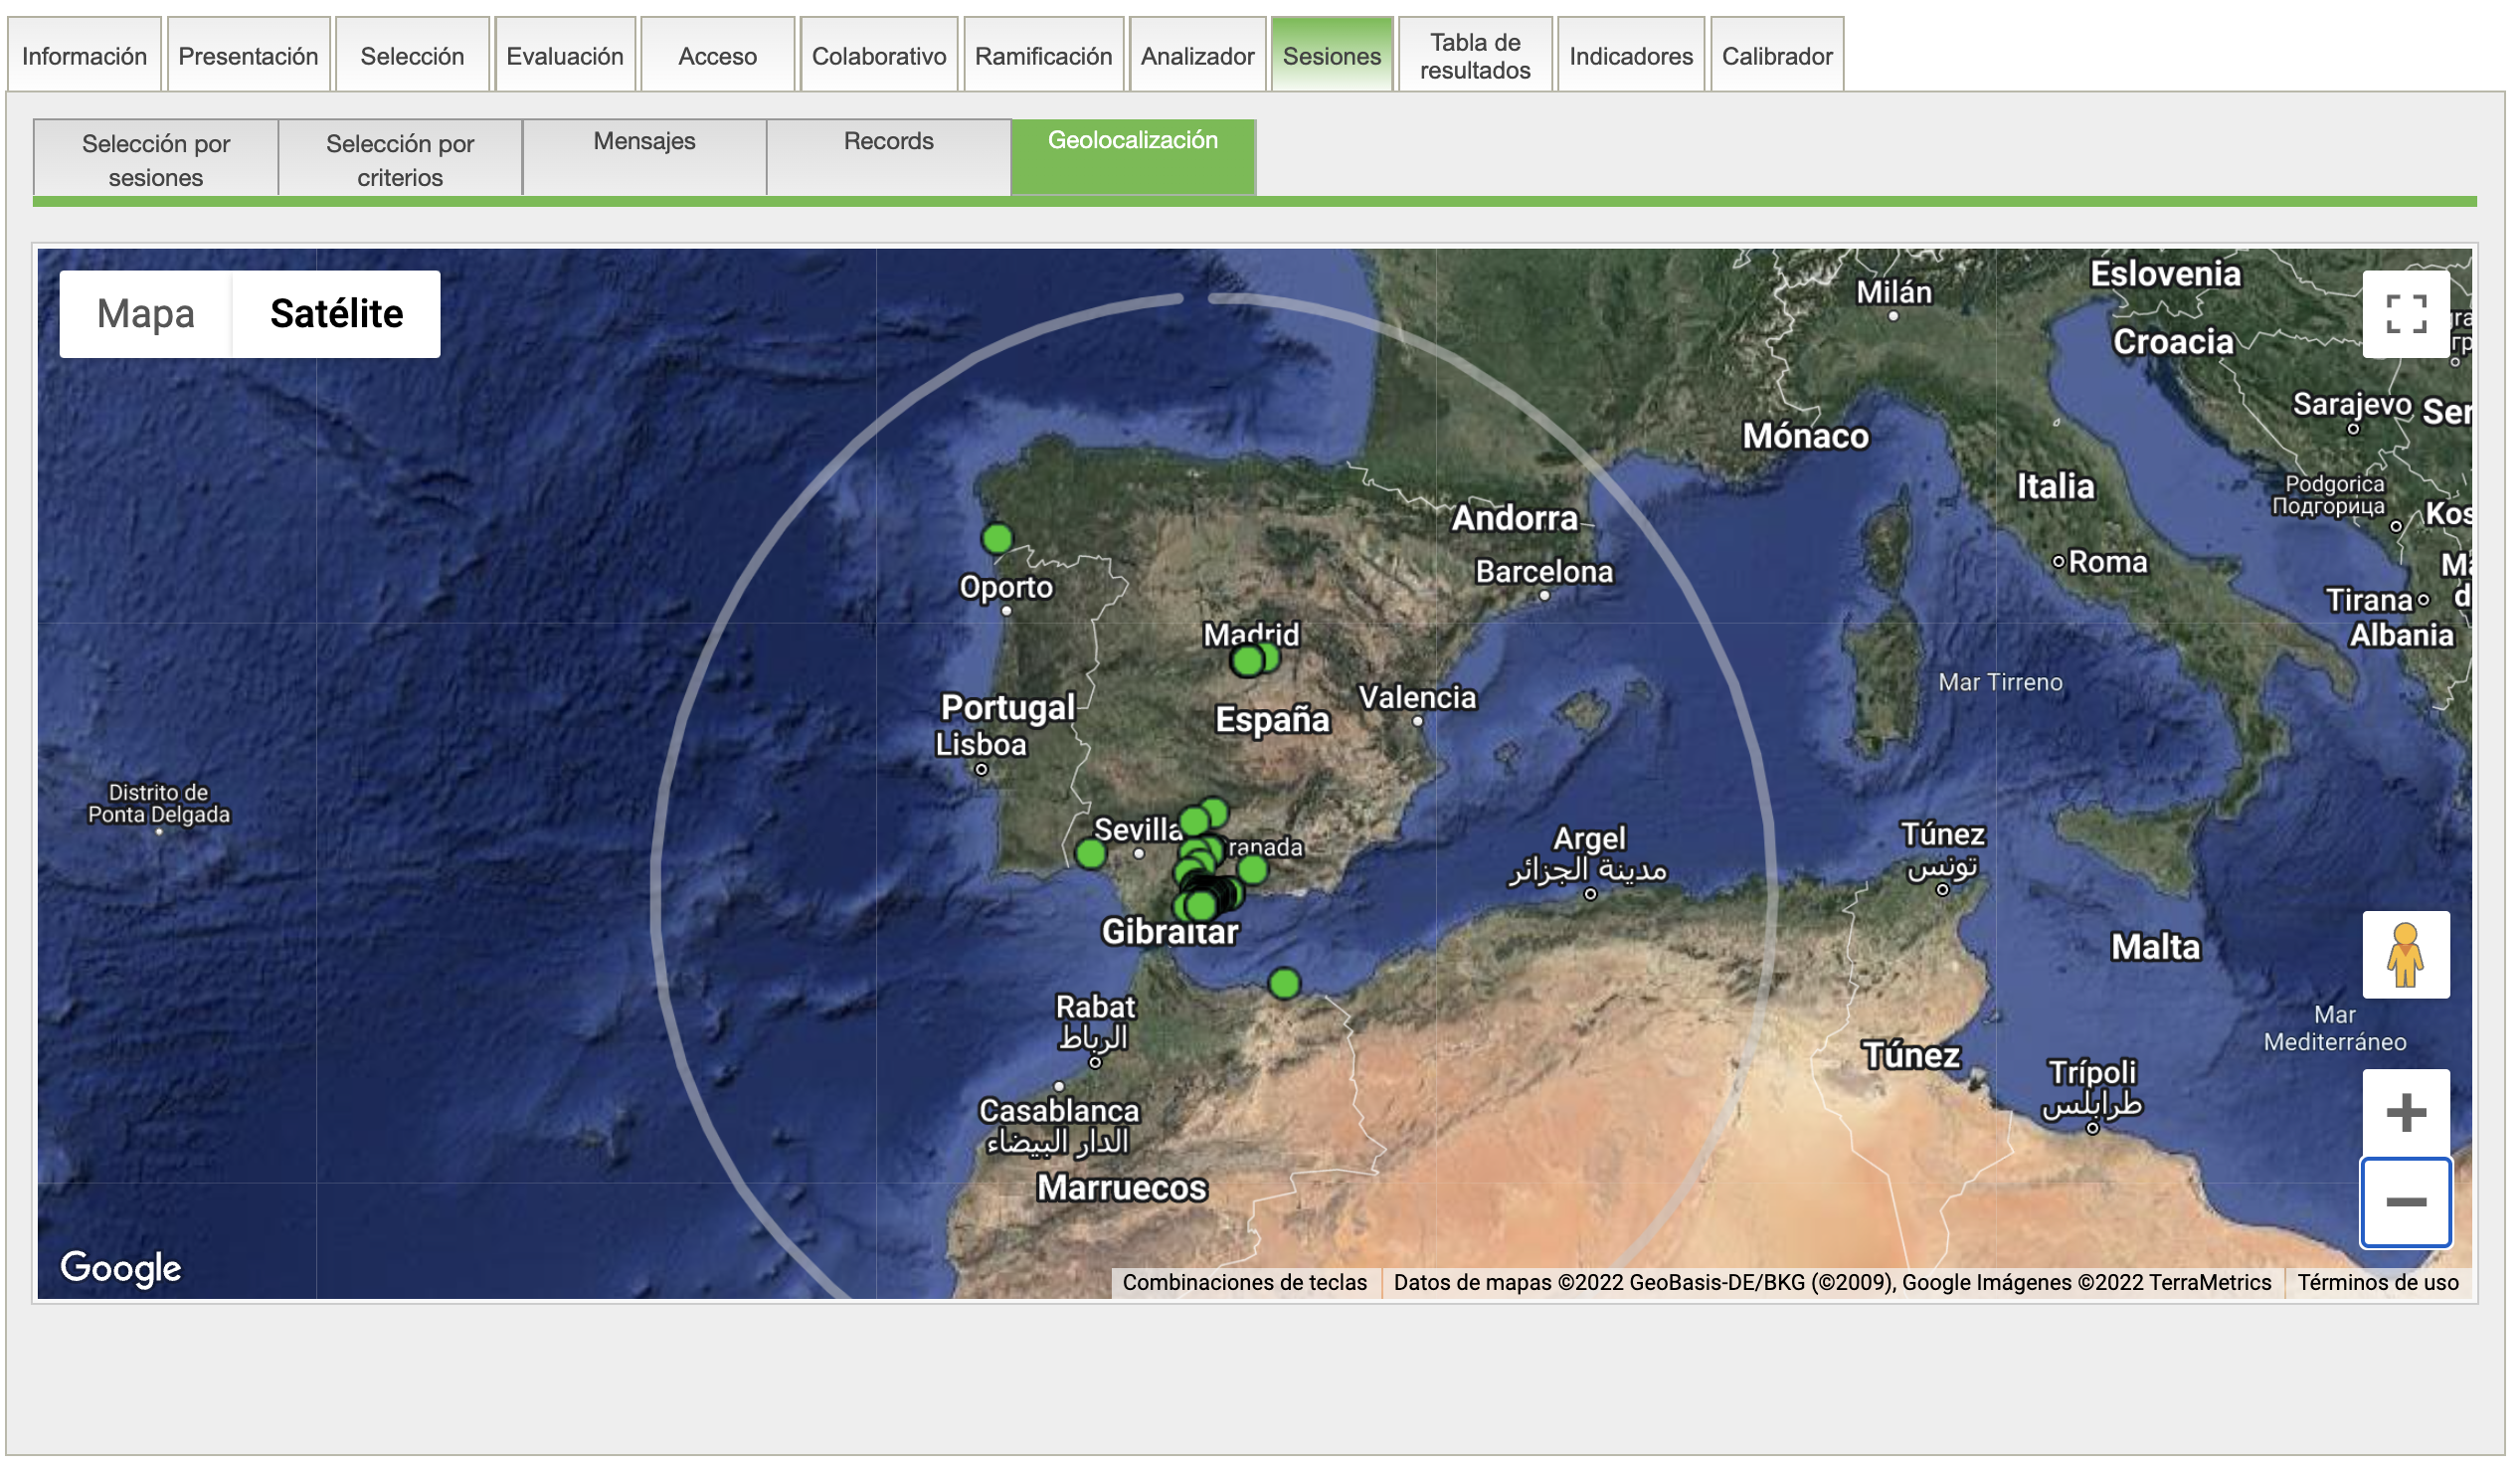Zoom in with the plus button
The height and width of the screenshot is (1468, 2520).
[2405, 1113]
